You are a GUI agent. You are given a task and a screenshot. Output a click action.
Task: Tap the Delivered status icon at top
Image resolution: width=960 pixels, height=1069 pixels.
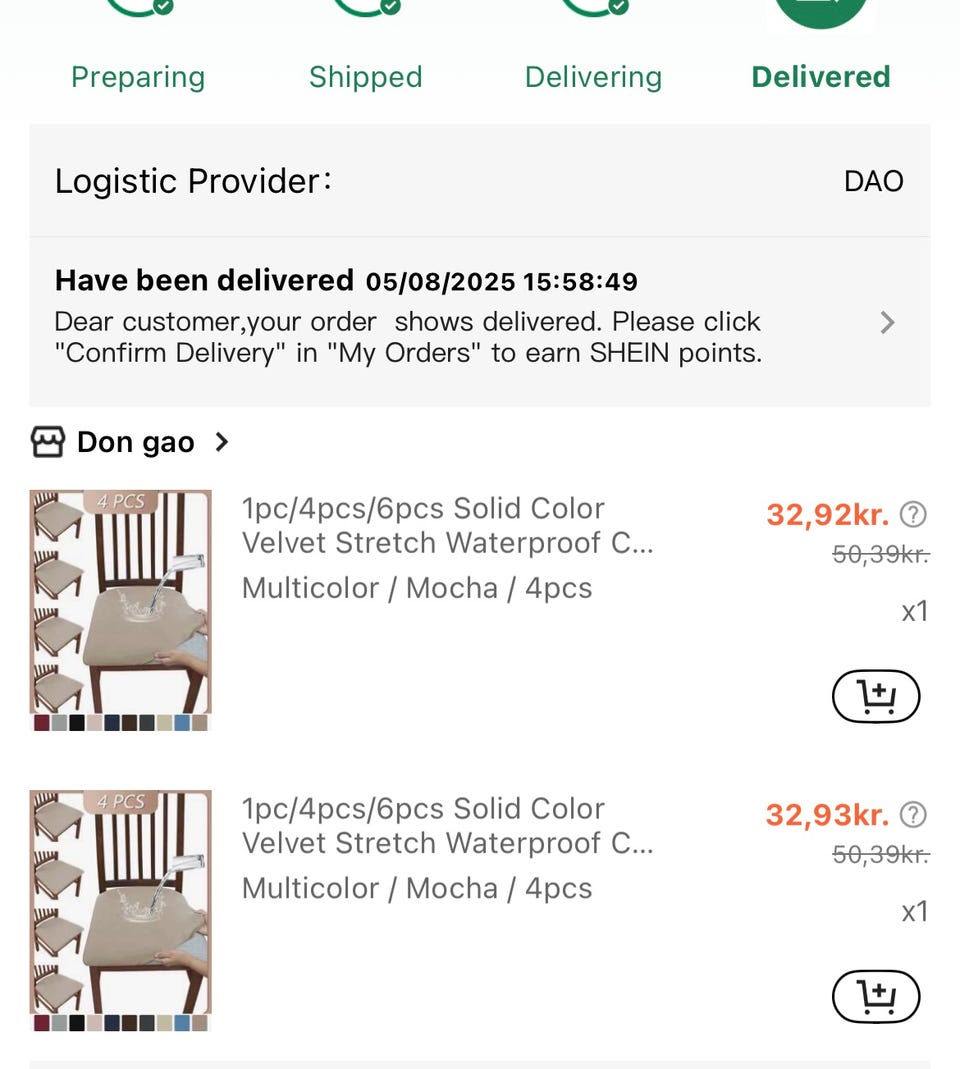pyautogui.click(x=820, y=12)
